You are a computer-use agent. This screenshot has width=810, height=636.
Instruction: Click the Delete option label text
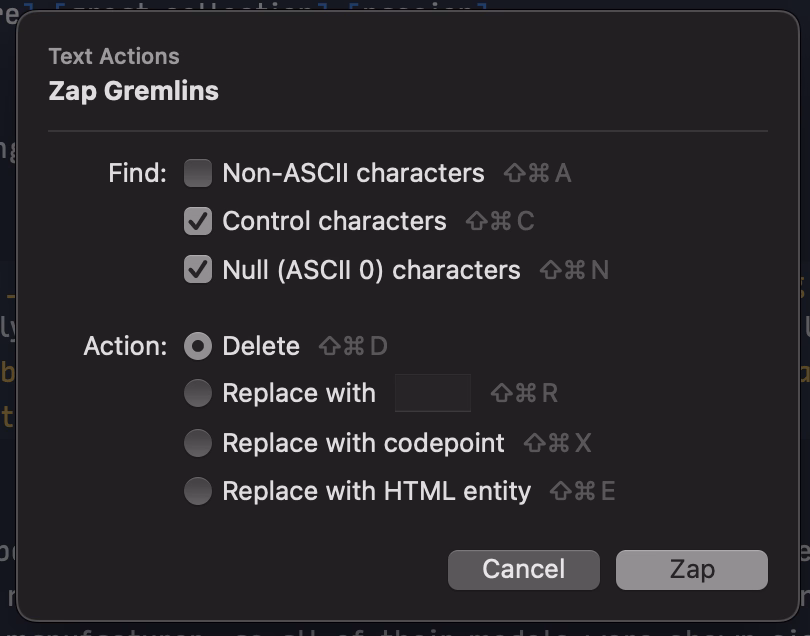click(261, 346)
